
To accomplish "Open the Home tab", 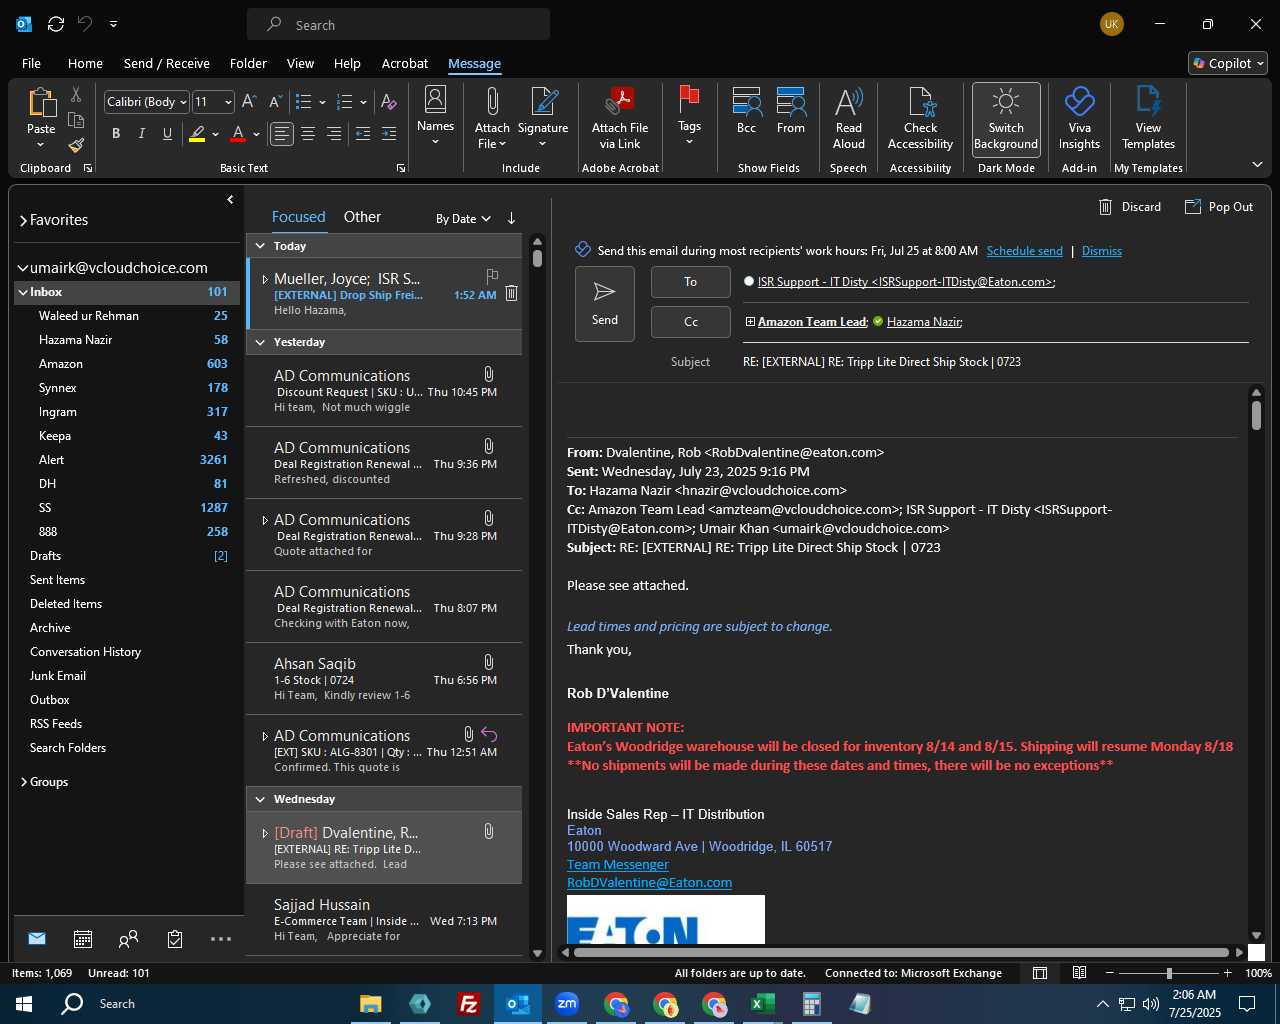I will coord(85,63).
